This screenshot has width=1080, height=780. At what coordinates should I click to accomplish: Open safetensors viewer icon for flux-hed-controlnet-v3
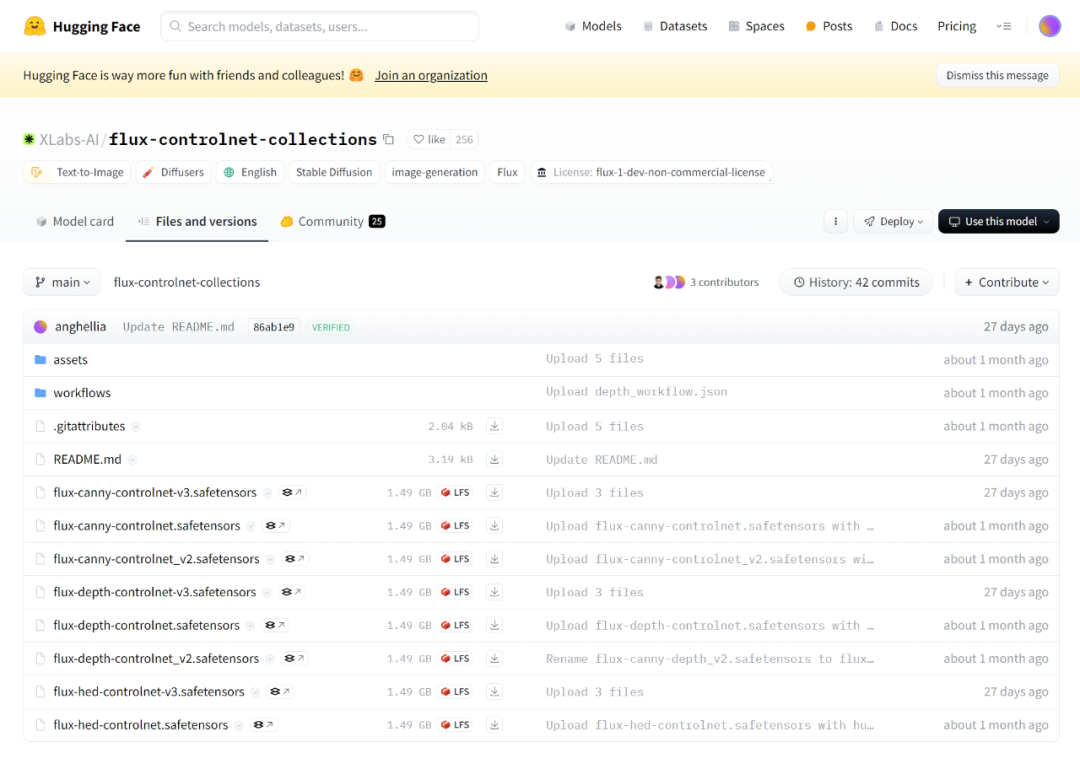pyautogui.click(x=280, y=691)
